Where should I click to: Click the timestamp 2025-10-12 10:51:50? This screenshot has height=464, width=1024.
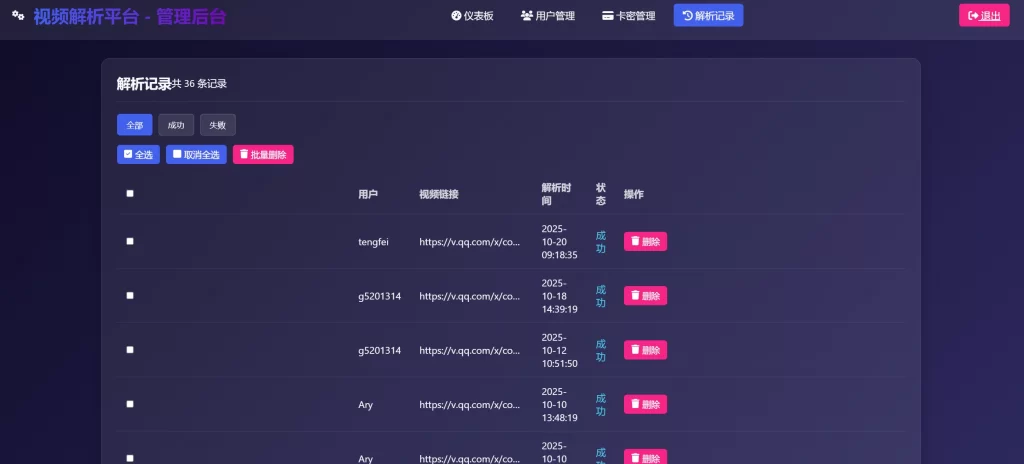tap(560, 350)
